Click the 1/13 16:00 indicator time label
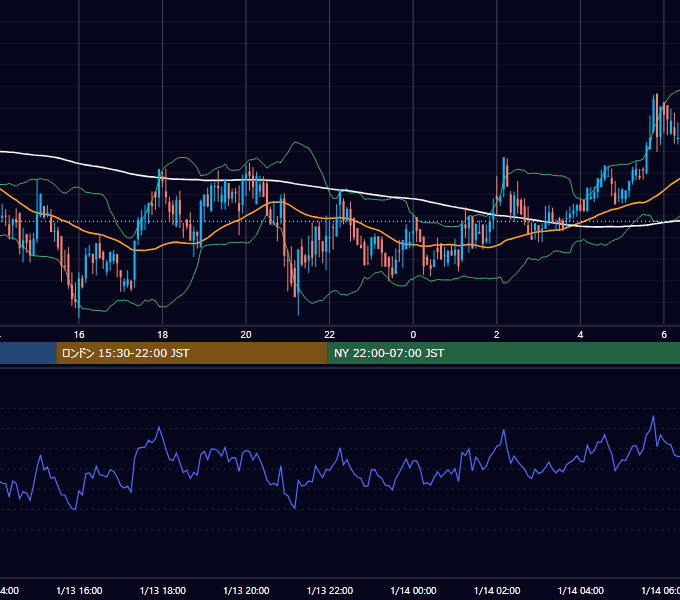The height and width of the screenshot is (600, 680). click(79, 590)
